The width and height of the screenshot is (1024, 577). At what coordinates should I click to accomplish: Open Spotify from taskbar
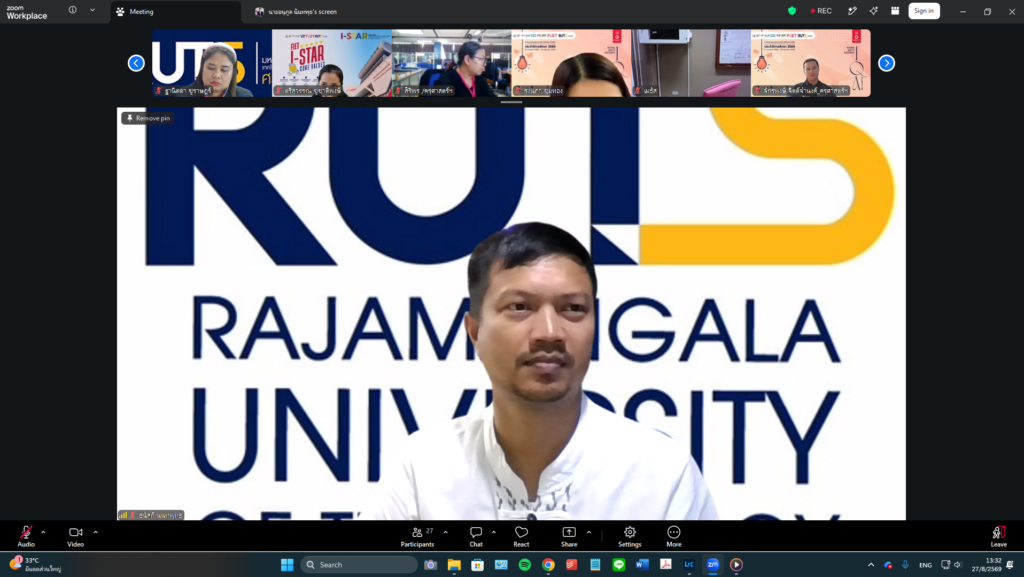click(x=524, y=565)
